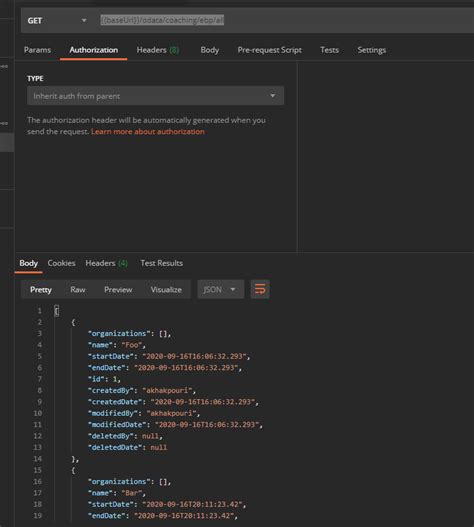Switch to Raw response view
Screen dimensions: 474x527
(78, 290)
